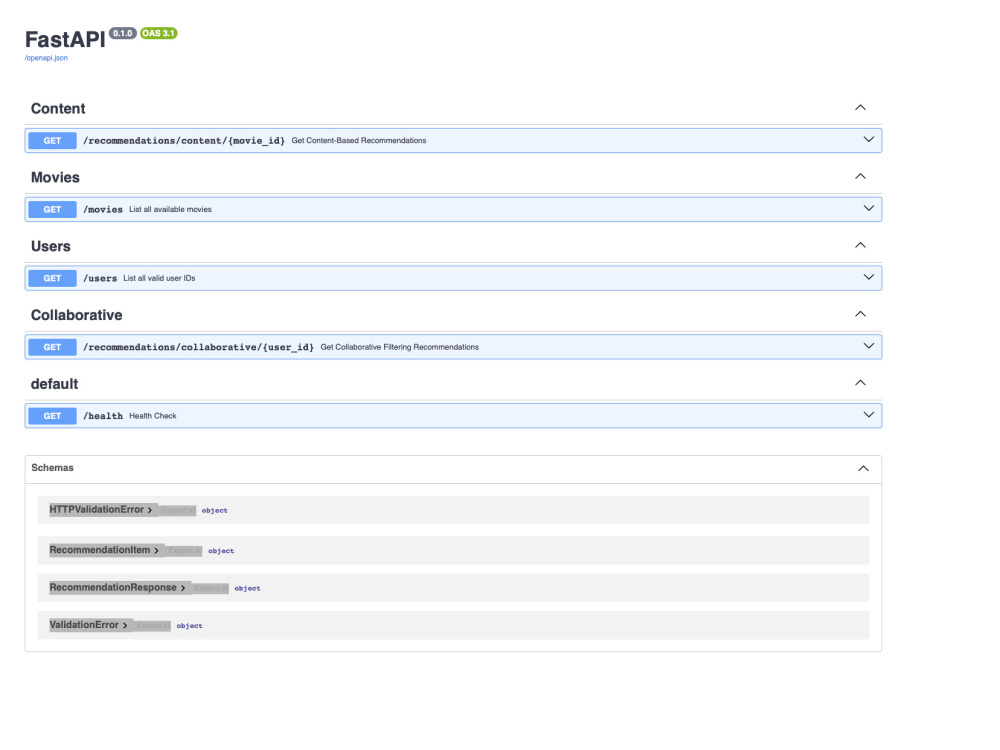
Task: Expand the RecommendationResponse schema
Action: (117, 587)
